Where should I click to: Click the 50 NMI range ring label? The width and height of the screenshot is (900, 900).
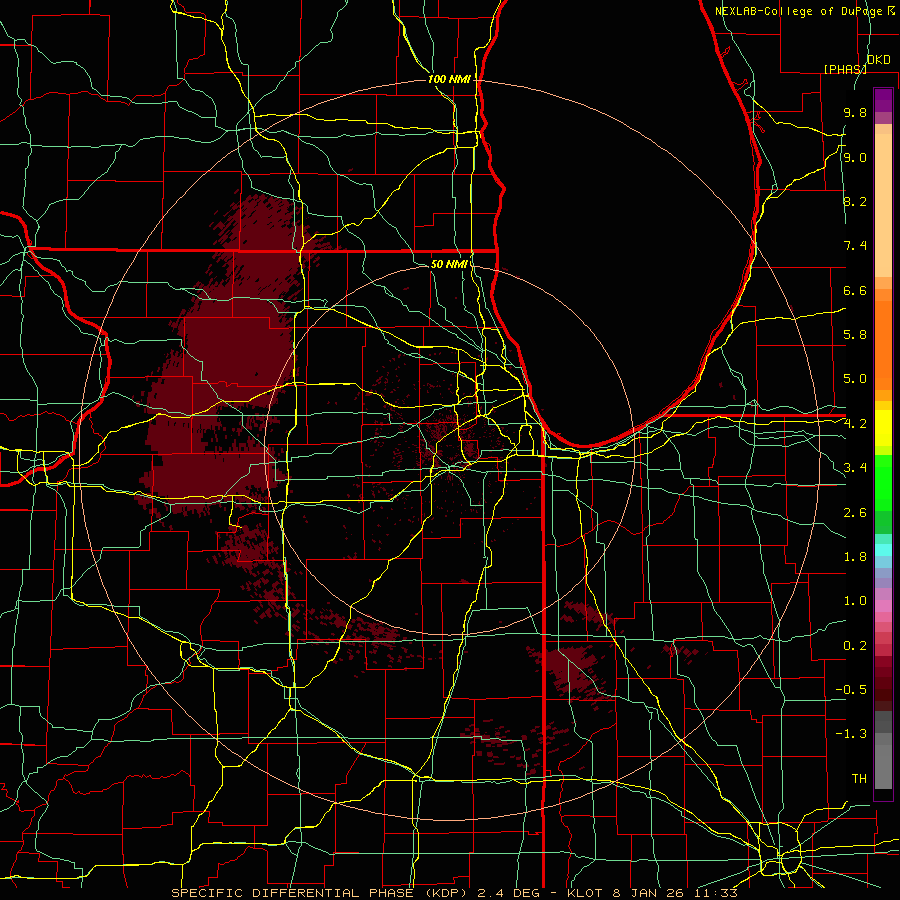click(449, 264)
